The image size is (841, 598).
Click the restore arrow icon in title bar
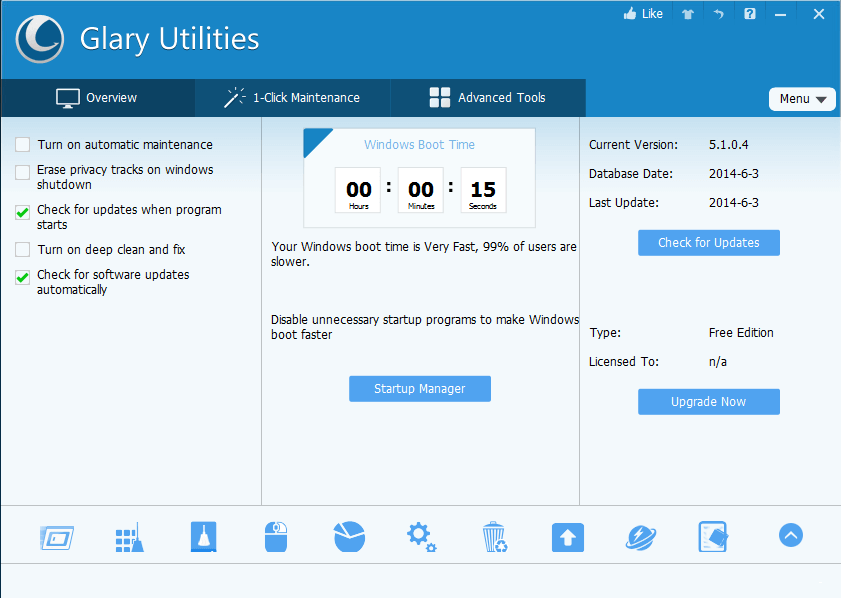tap(719, 14)
